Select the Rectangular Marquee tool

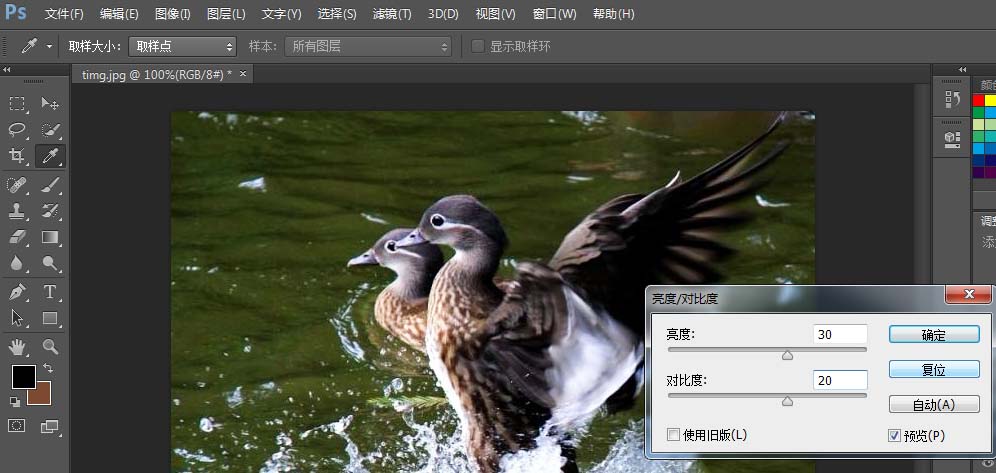[x=17, y=103]
